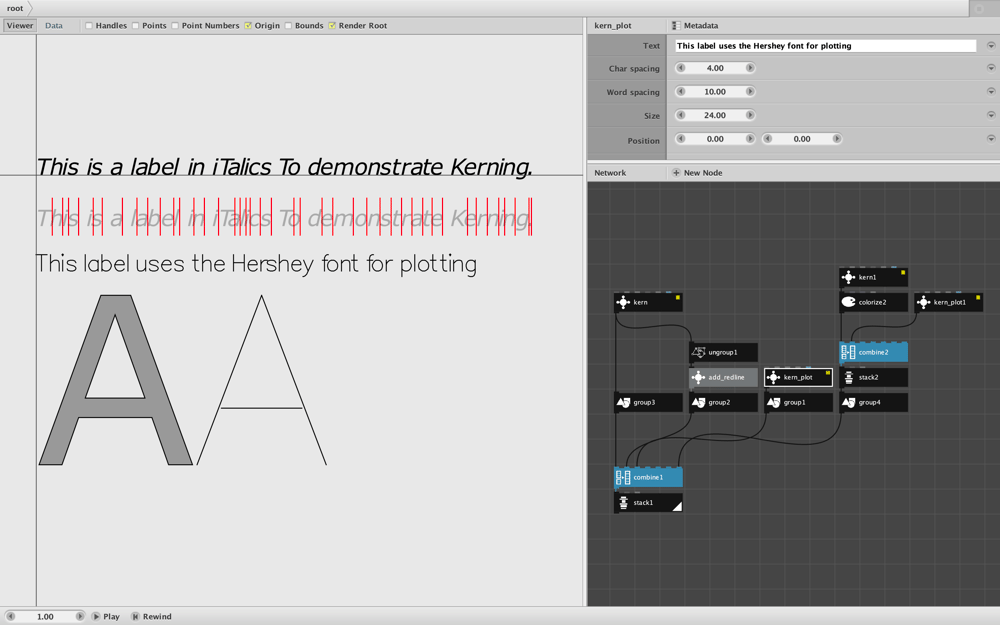Increase the Position Y value
The height and width of the screenshot is (625, 1000).
[x=837, y=139]
